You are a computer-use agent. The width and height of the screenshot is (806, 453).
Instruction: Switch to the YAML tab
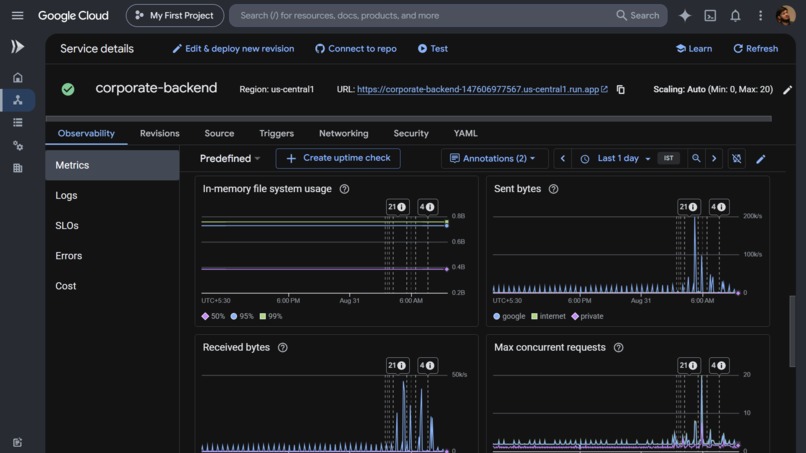(465, 133)
